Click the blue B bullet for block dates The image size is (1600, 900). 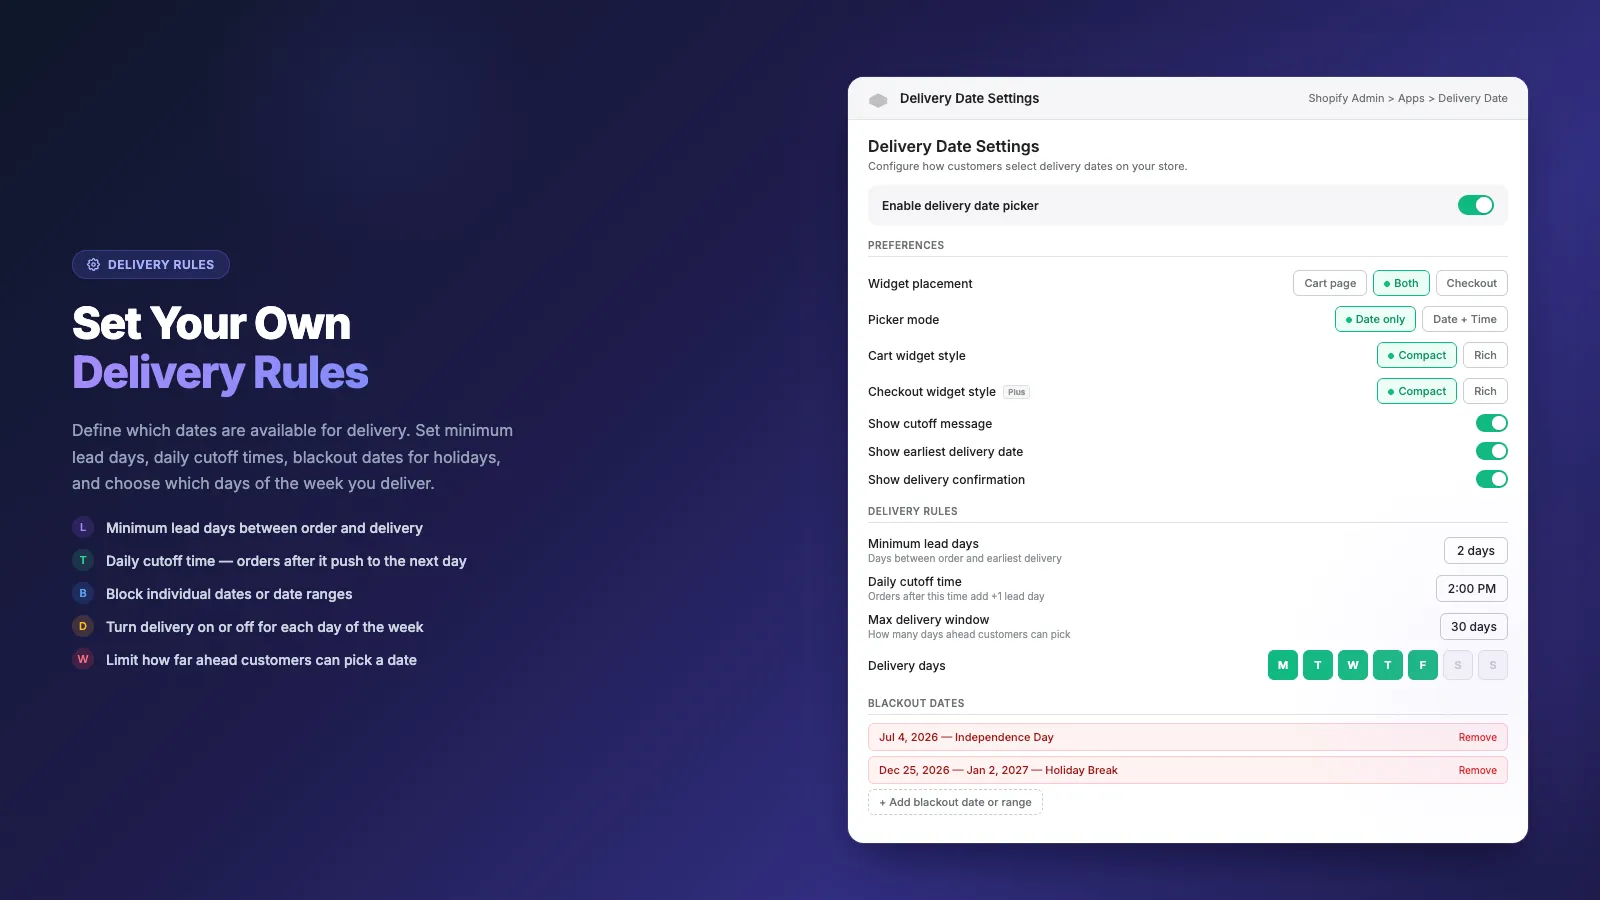[x=83, y=593]
